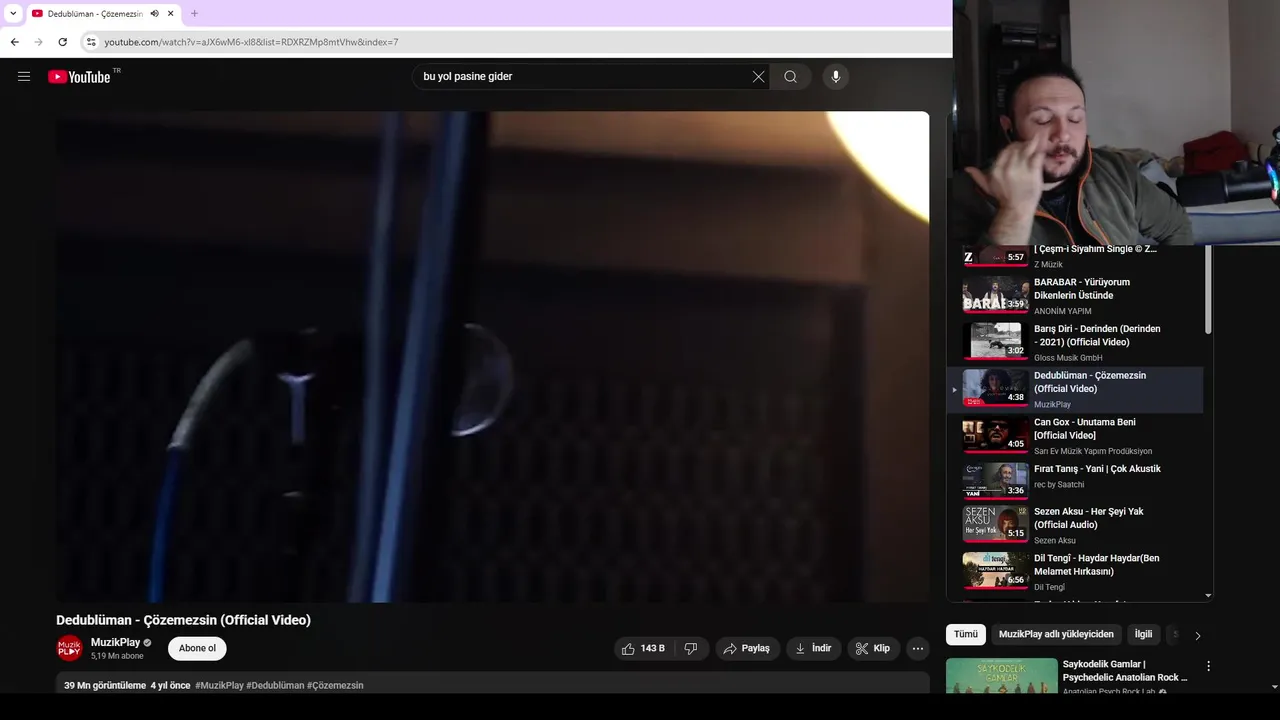This screenshot has height=720, width=1280.
Task: Mute the tab via the speaker icon
Action: (155, 13)
